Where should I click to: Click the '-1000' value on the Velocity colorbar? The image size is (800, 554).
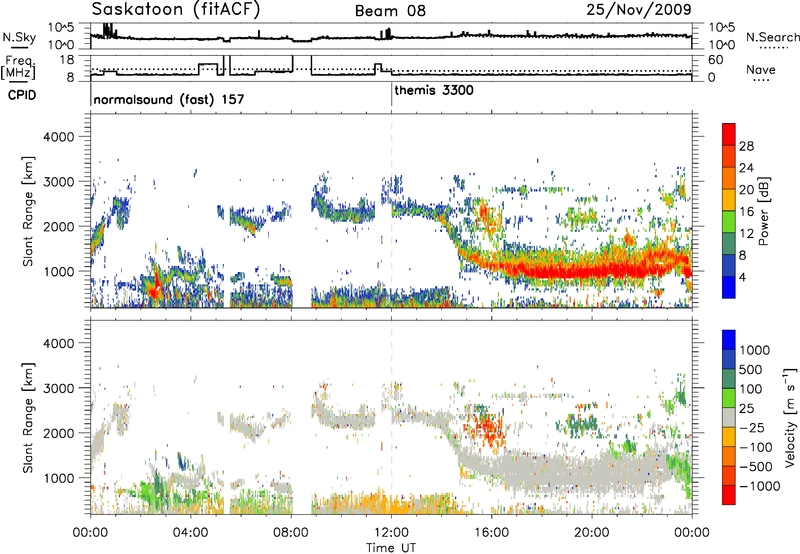pos(759,486)
